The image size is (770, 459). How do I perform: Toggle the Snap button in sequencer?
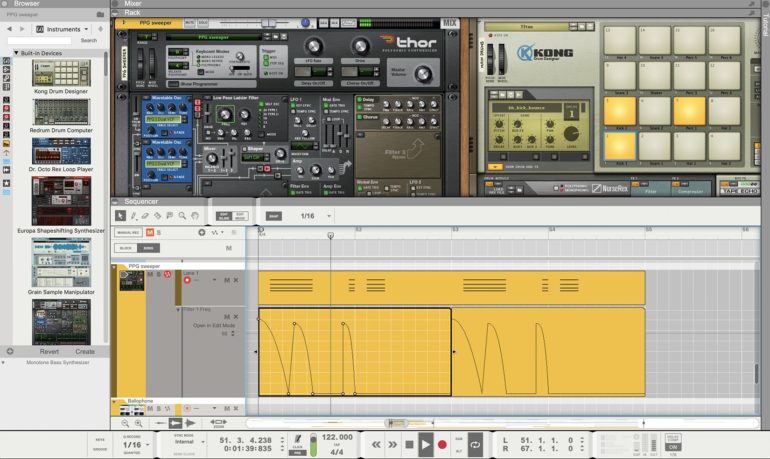tap(274, 215)
